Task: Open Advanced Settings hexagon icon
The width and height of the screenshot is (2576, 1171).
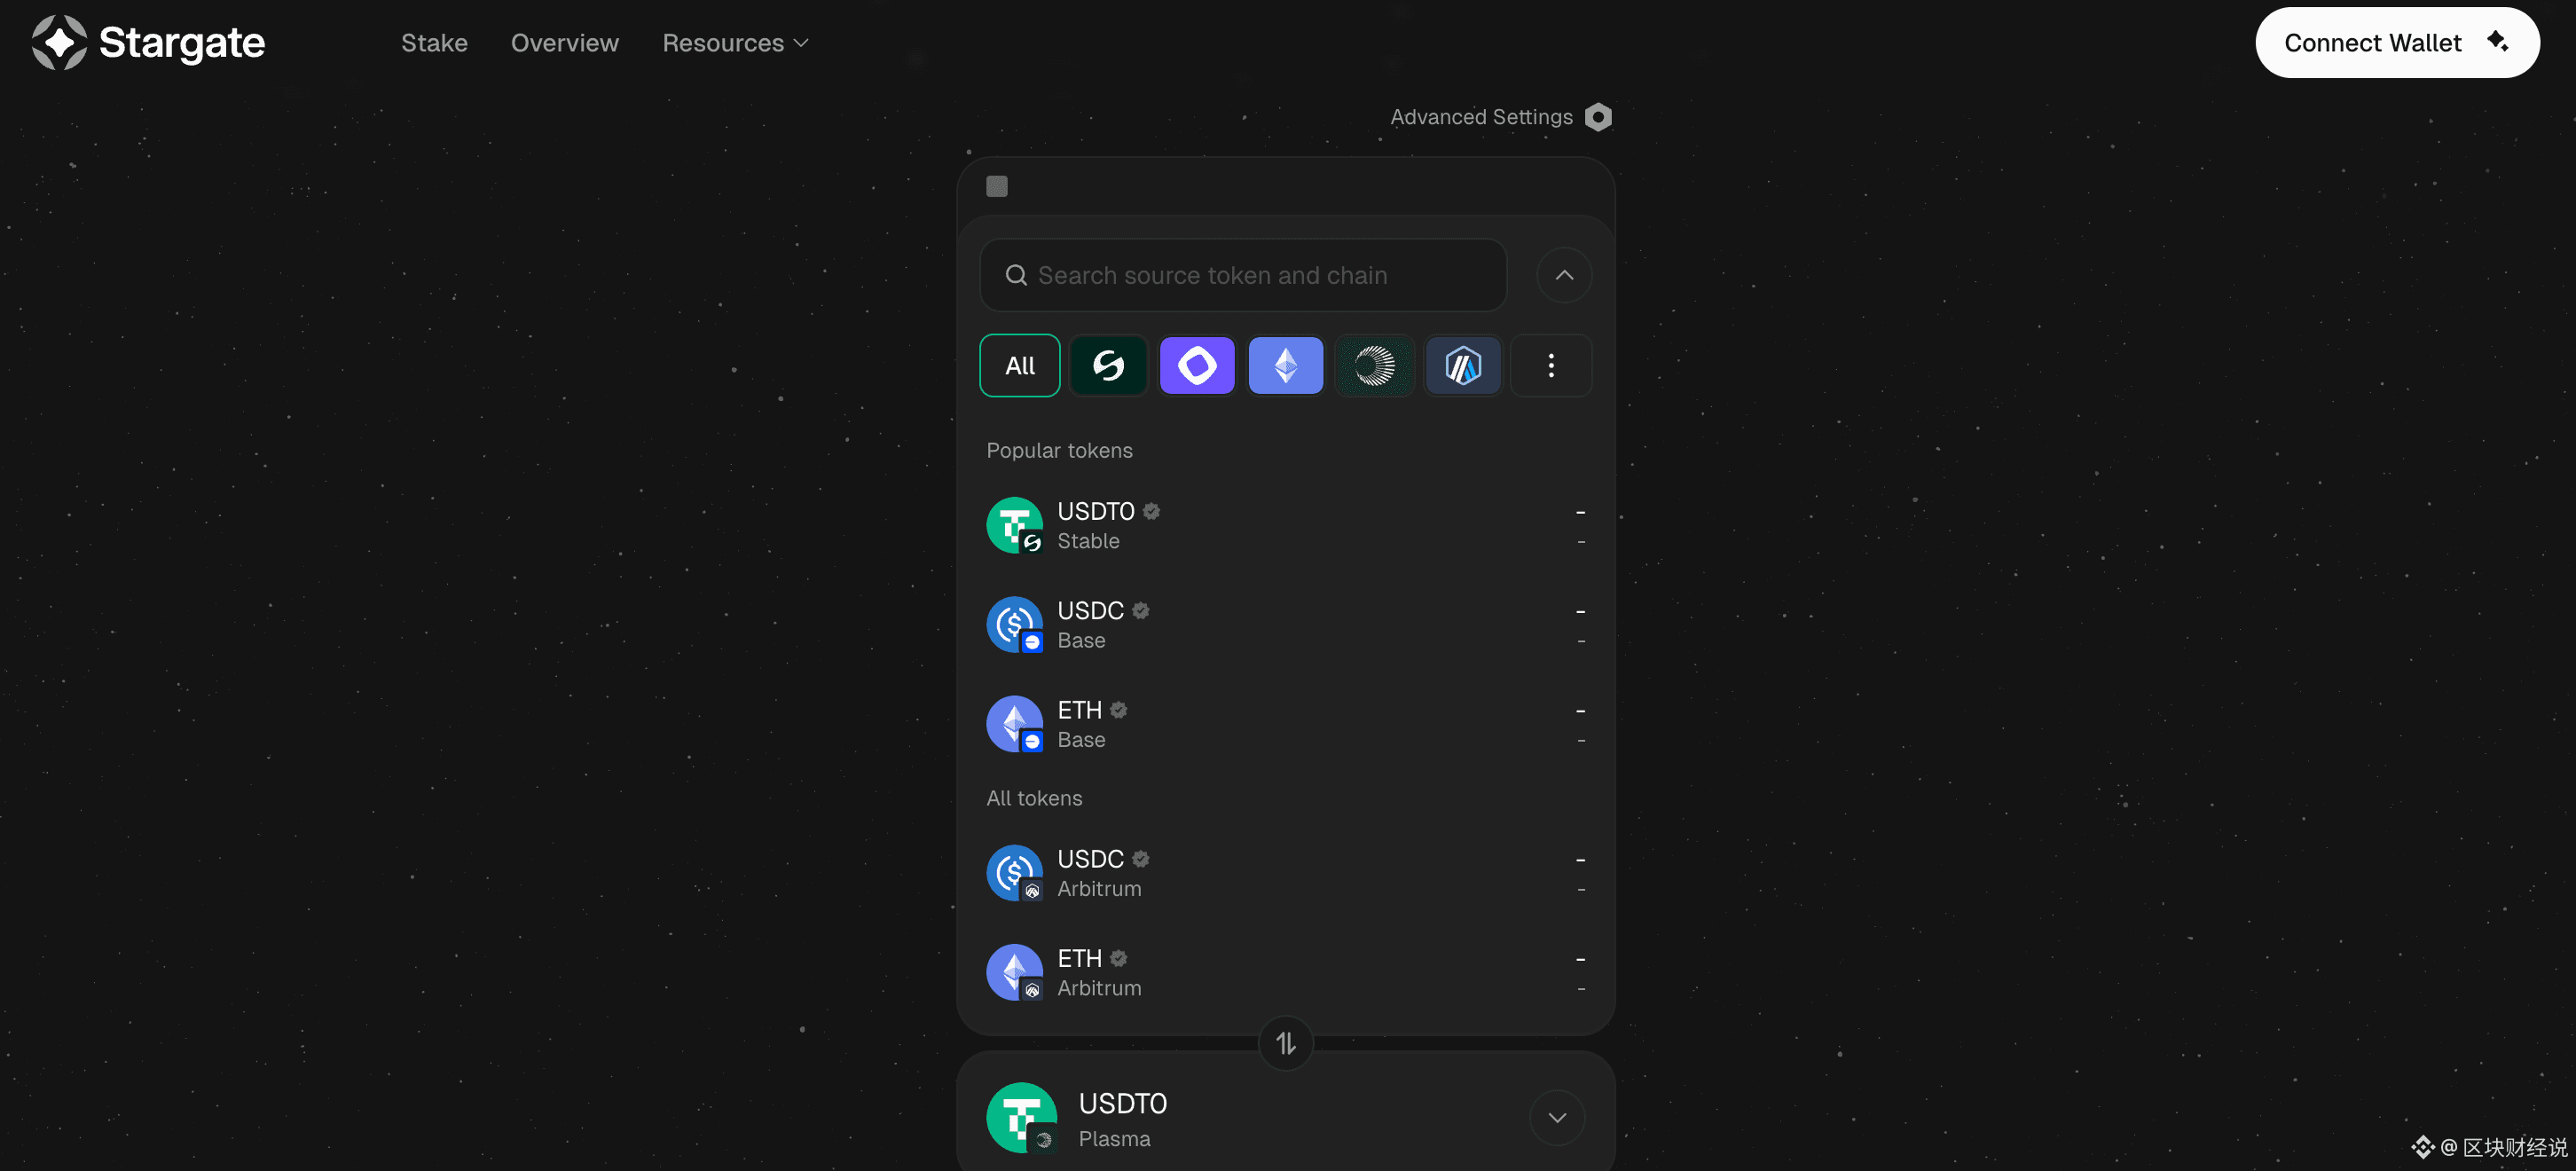Action: tap(1598, 117)
